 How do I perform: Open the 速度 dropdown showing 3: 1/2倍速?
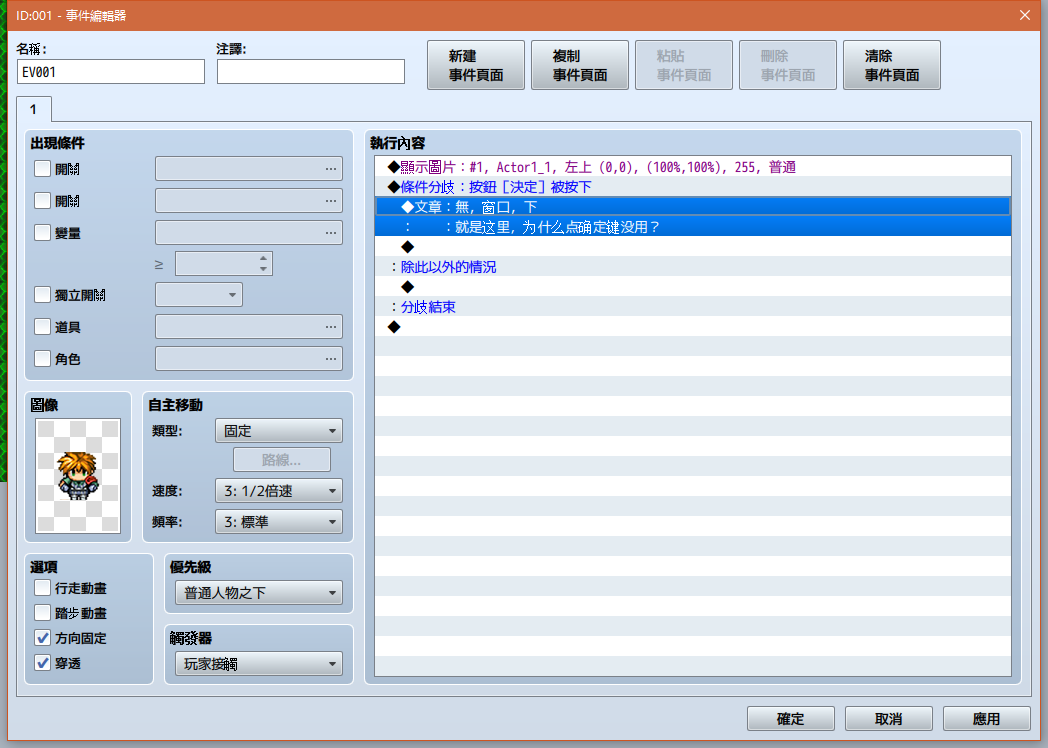279,491
